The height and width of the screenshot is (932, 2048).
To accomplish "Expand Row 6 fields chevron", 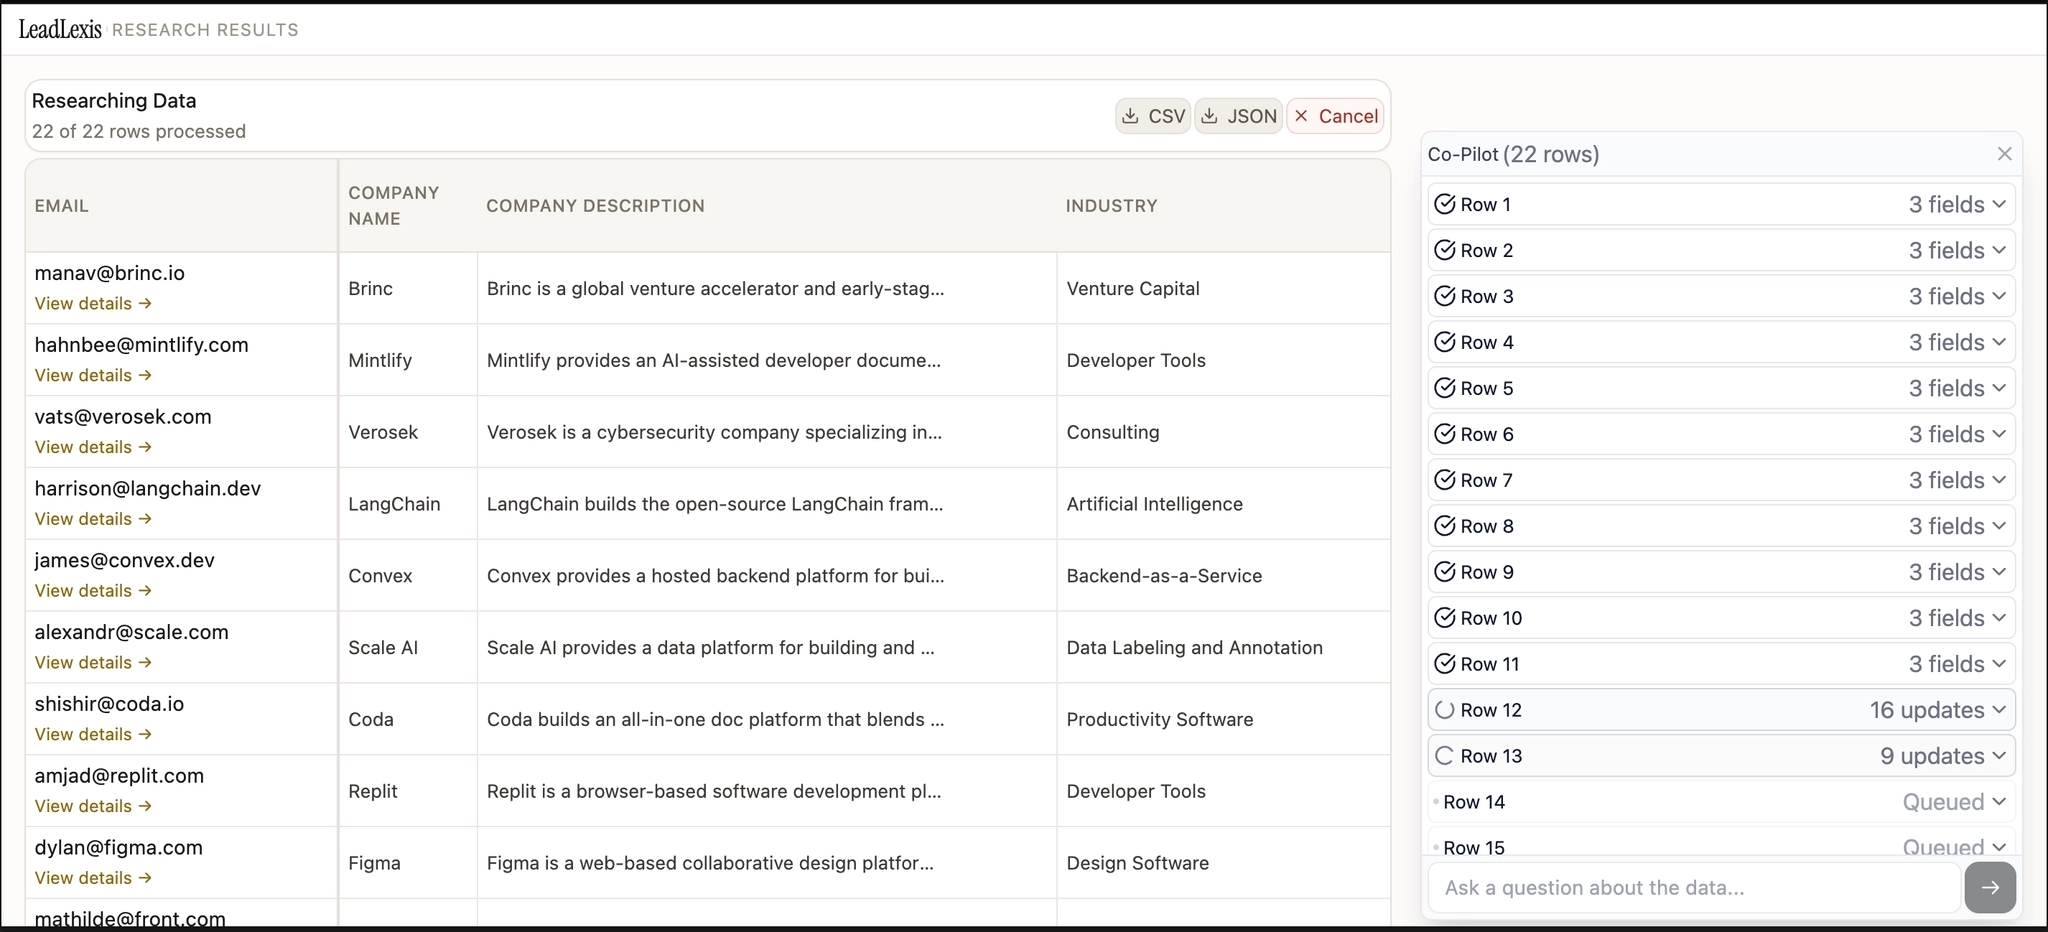I will click(x=1999, y=434).
